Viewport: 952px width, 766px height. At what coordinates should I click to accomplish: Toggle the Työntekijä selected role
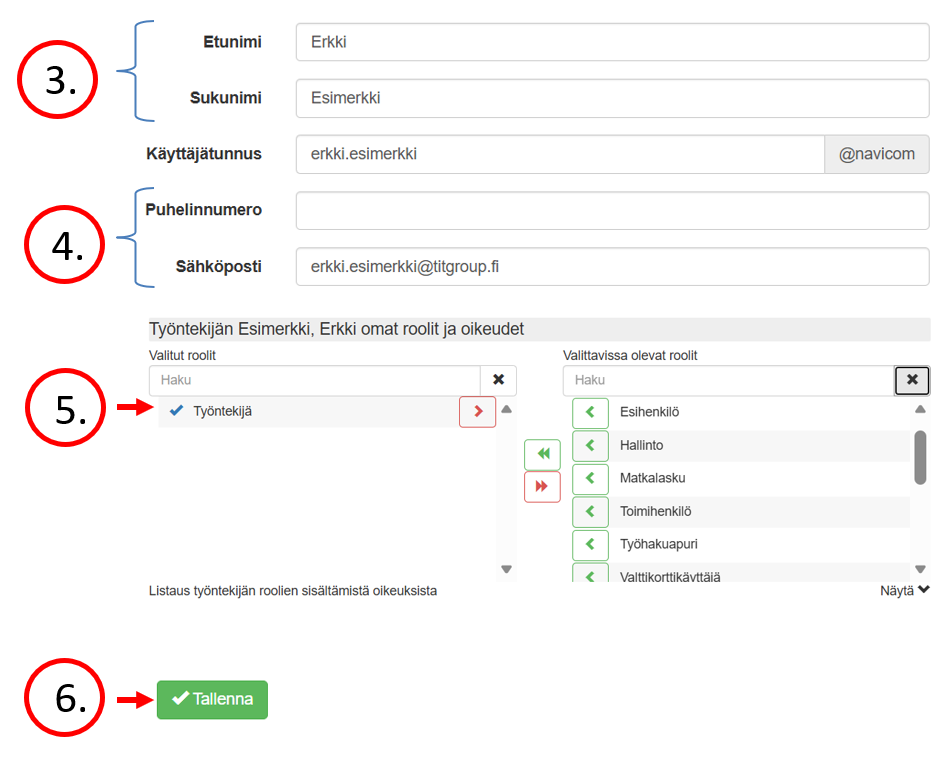click(x=220, y=411)
